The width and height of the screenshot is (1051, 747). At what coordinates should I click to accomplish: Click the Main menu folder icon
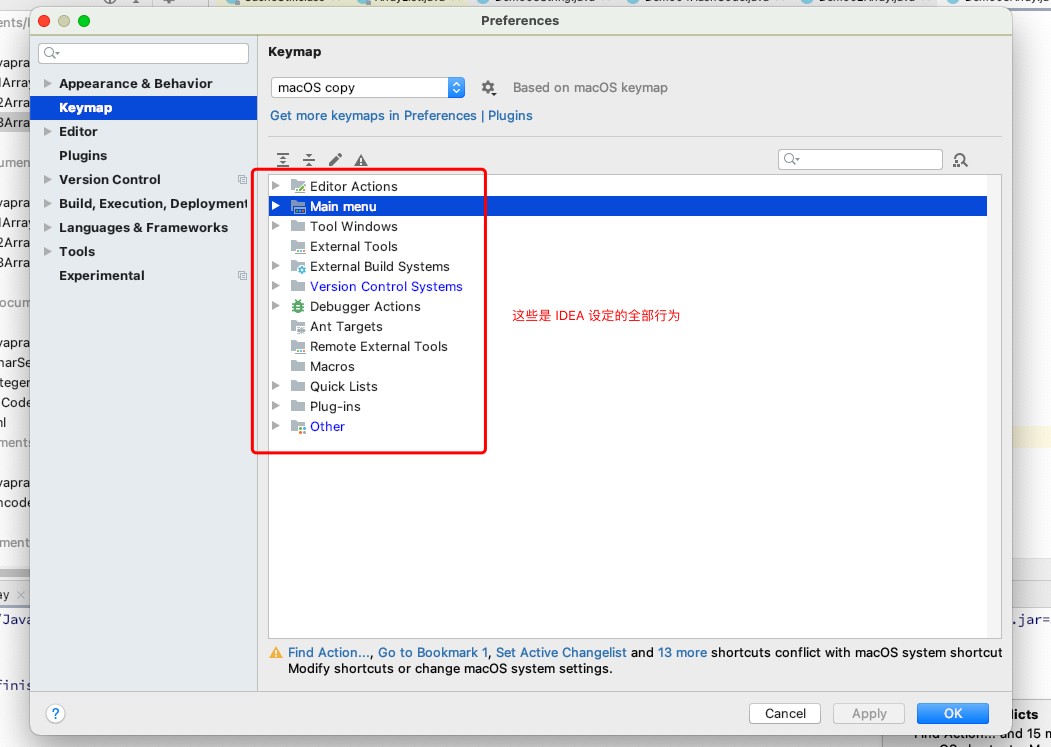tap(298, 206)
